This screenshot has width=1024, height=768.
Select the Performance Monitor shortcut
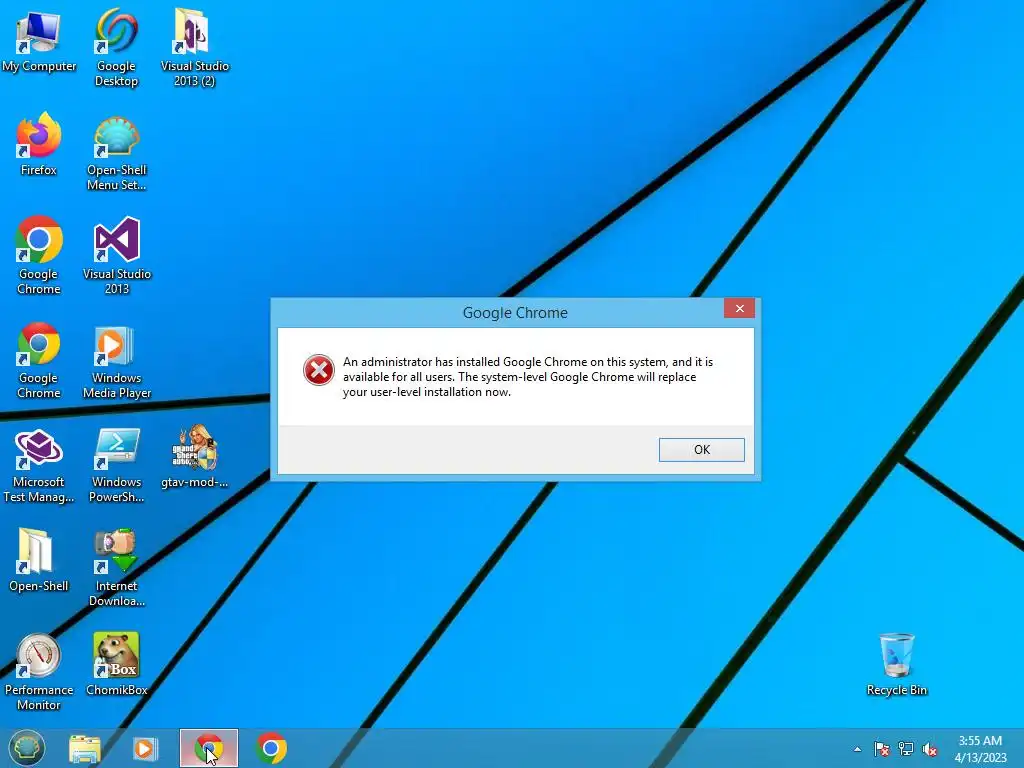39,672
